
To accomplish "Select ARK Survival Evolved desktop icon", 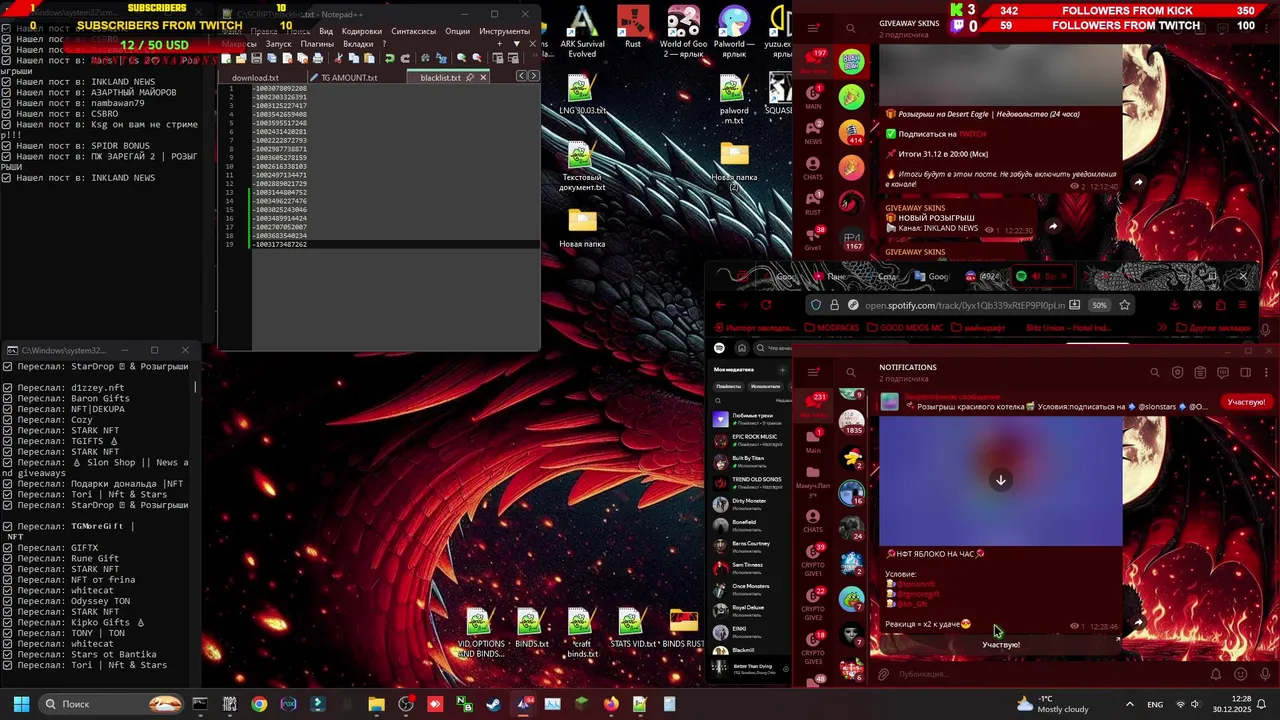I will pyautogui.click(x=582, y=30).
